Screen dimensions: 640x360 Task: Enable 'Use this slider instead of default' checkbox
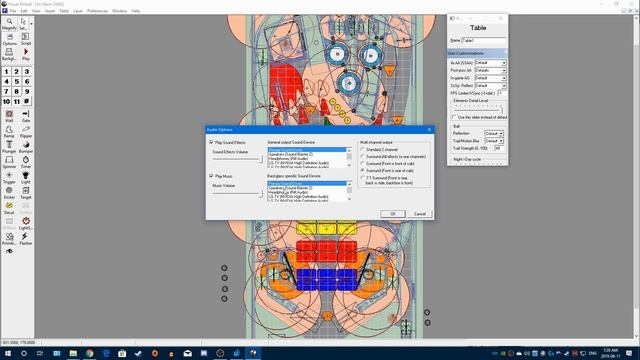tap(454, 118)
